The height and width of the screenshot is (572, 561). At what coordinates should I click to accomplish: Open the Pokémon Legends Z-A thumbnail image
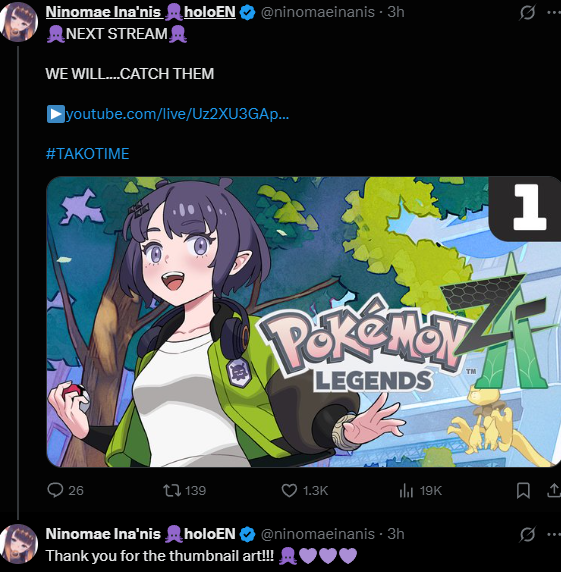pyautogui.click(x=303, y=321)
